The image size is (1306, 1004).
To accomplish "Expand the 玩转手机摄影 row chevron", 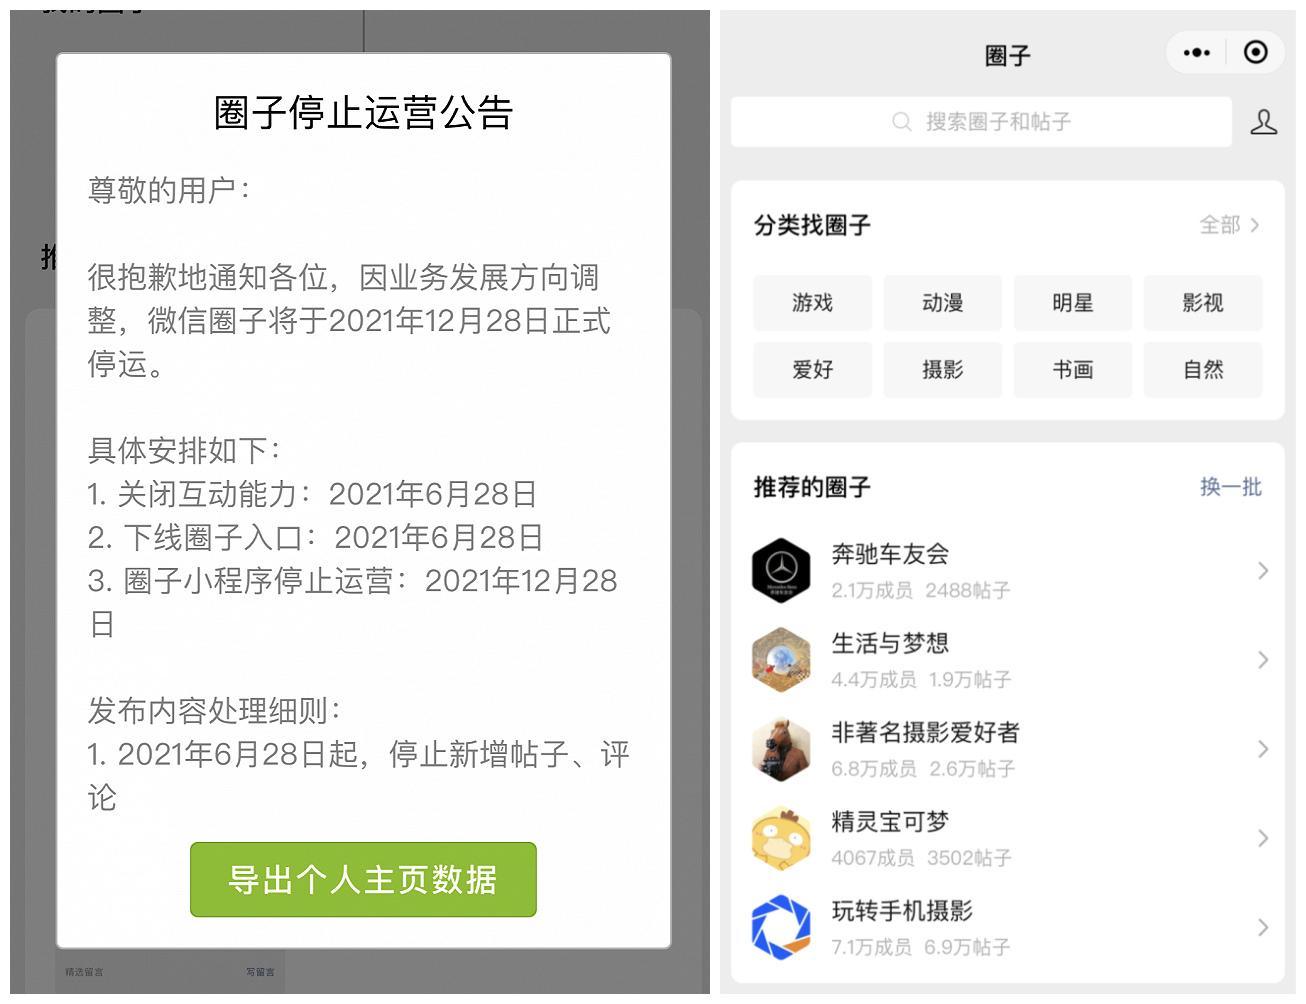I will (1263, 927).
